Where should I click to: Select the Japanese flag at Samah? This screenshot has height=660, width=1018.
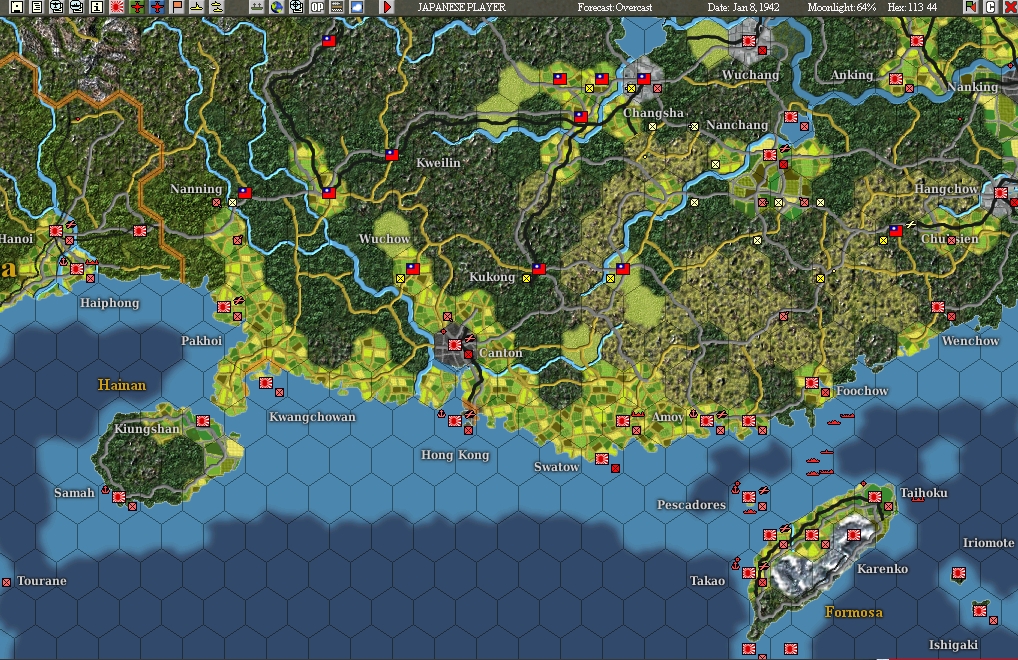119,497
